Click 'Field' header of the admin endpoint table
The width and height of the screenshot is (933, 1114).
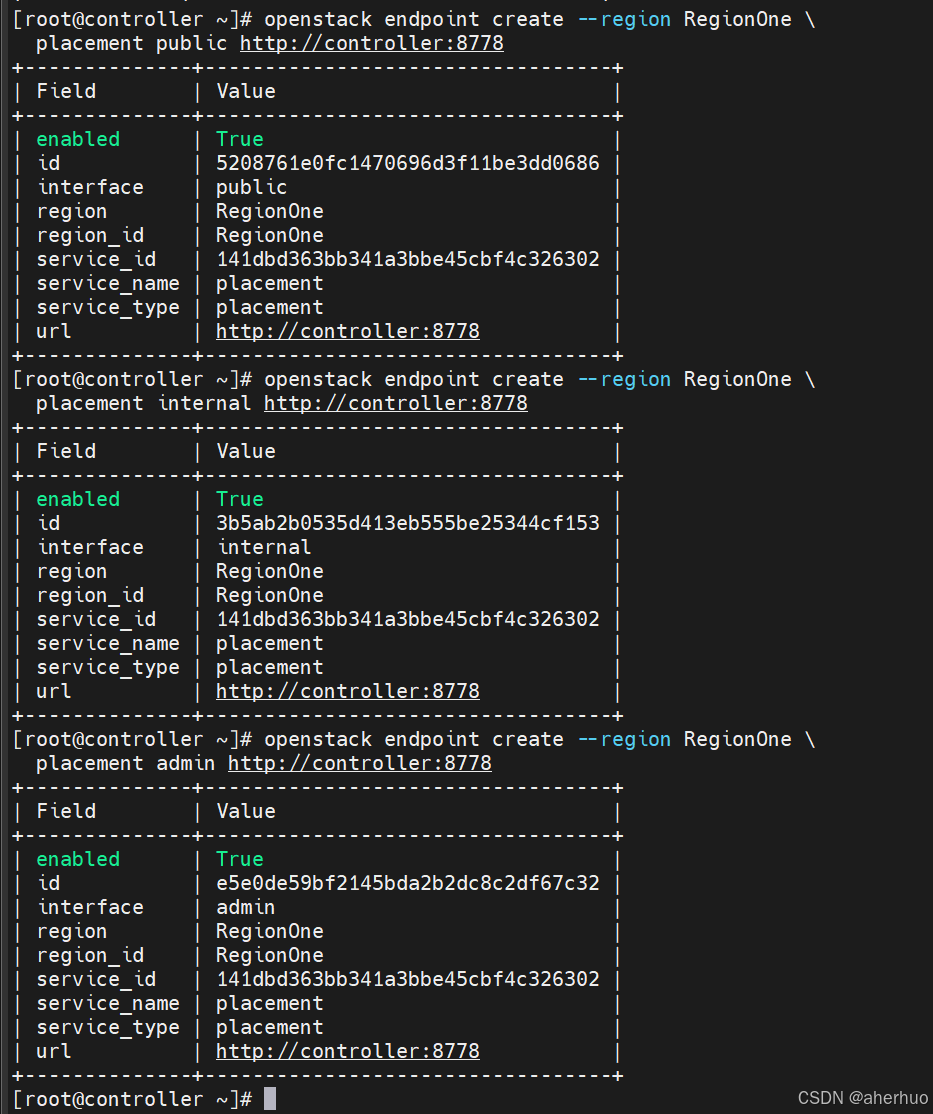(66, 812)
